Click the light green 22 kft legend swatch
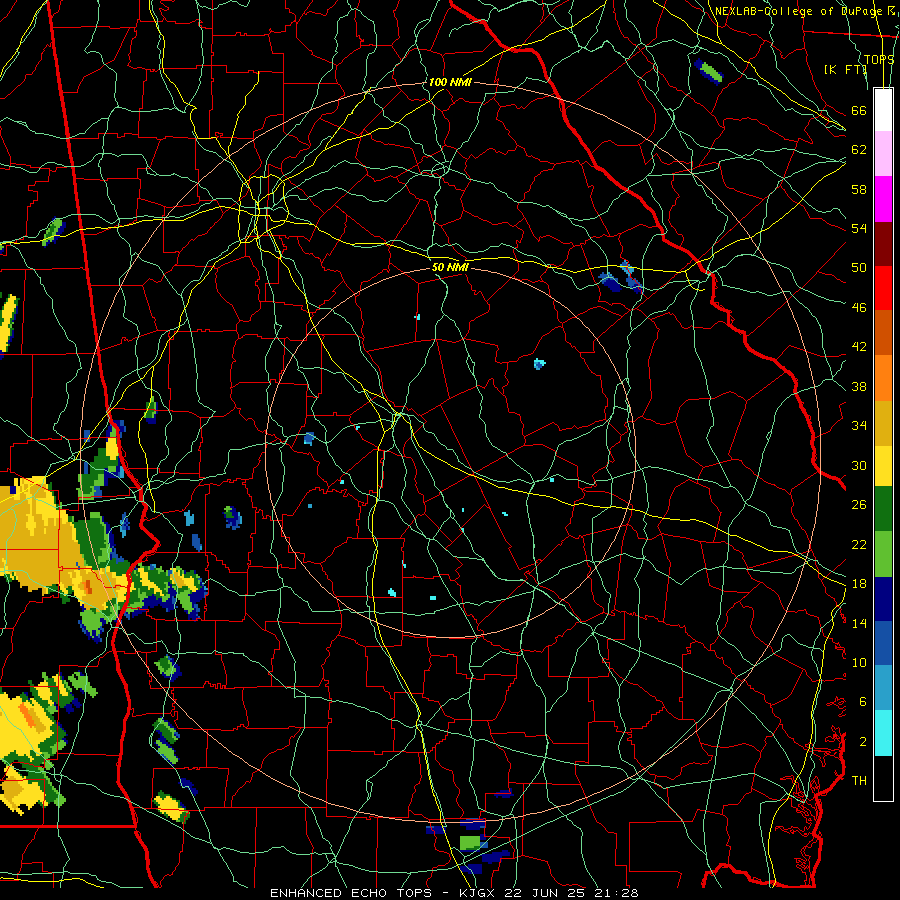This screenshot has height=900, width=900. [883, 554]
